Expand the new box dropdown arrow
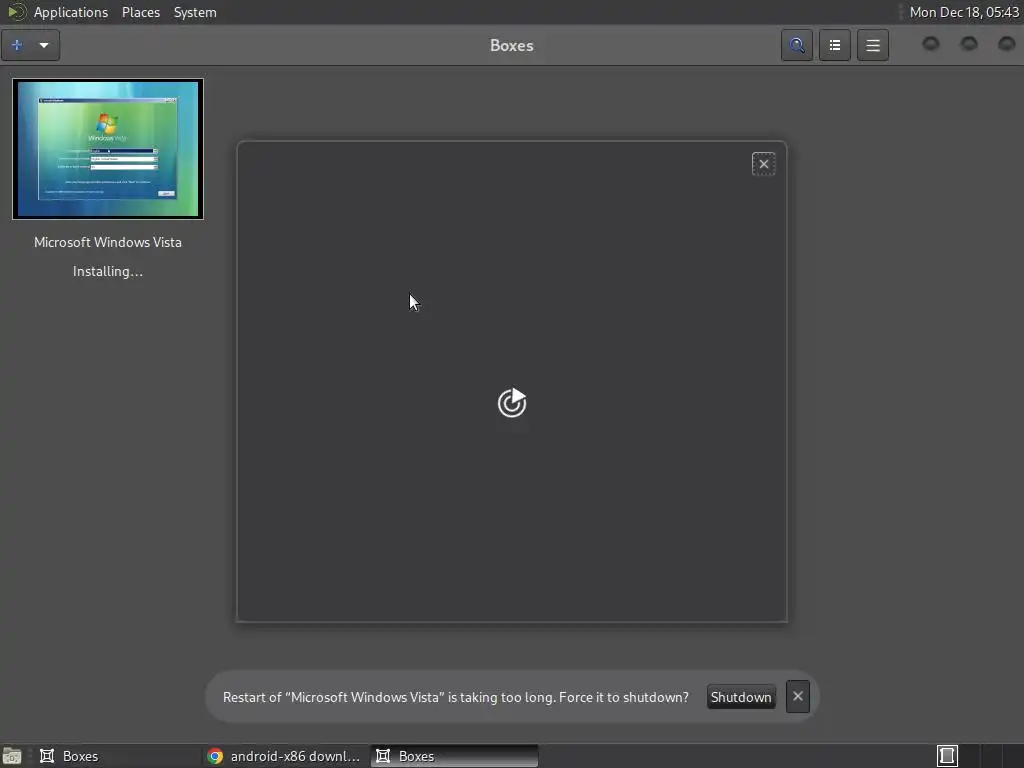 (44, 45)
